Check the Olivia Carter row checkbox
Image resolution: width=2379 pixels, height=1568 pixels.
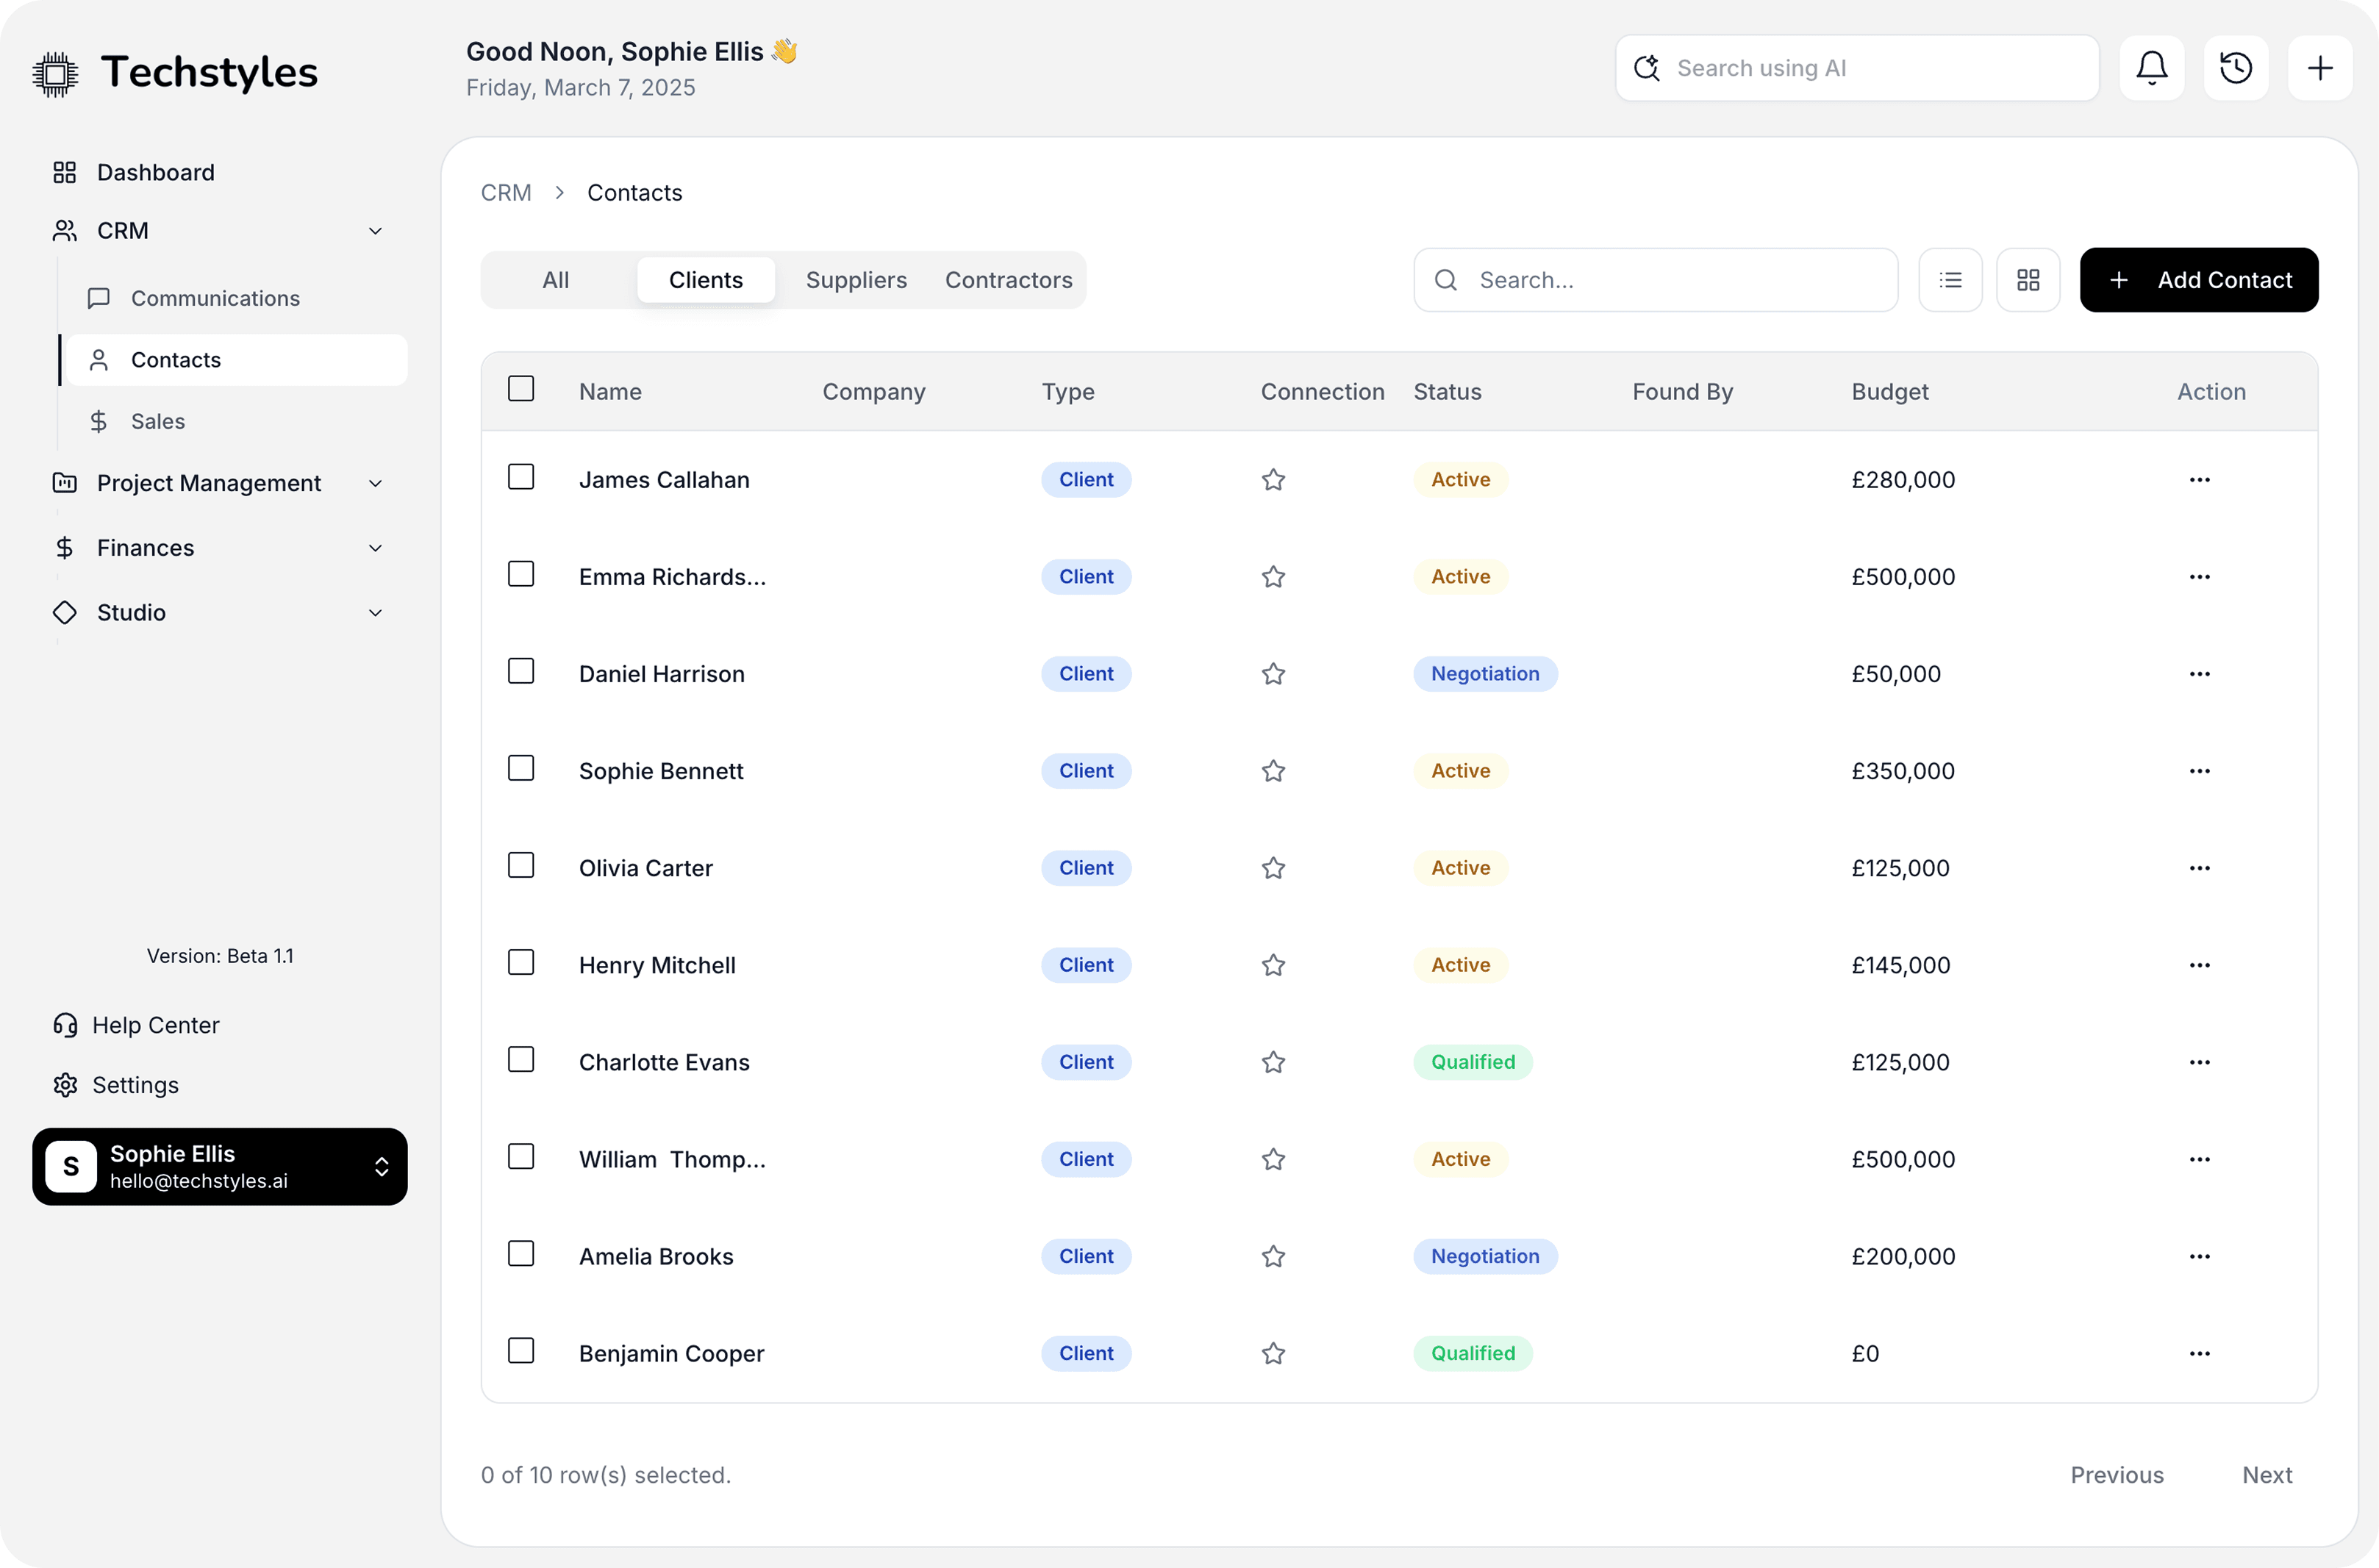pos(521,865)
